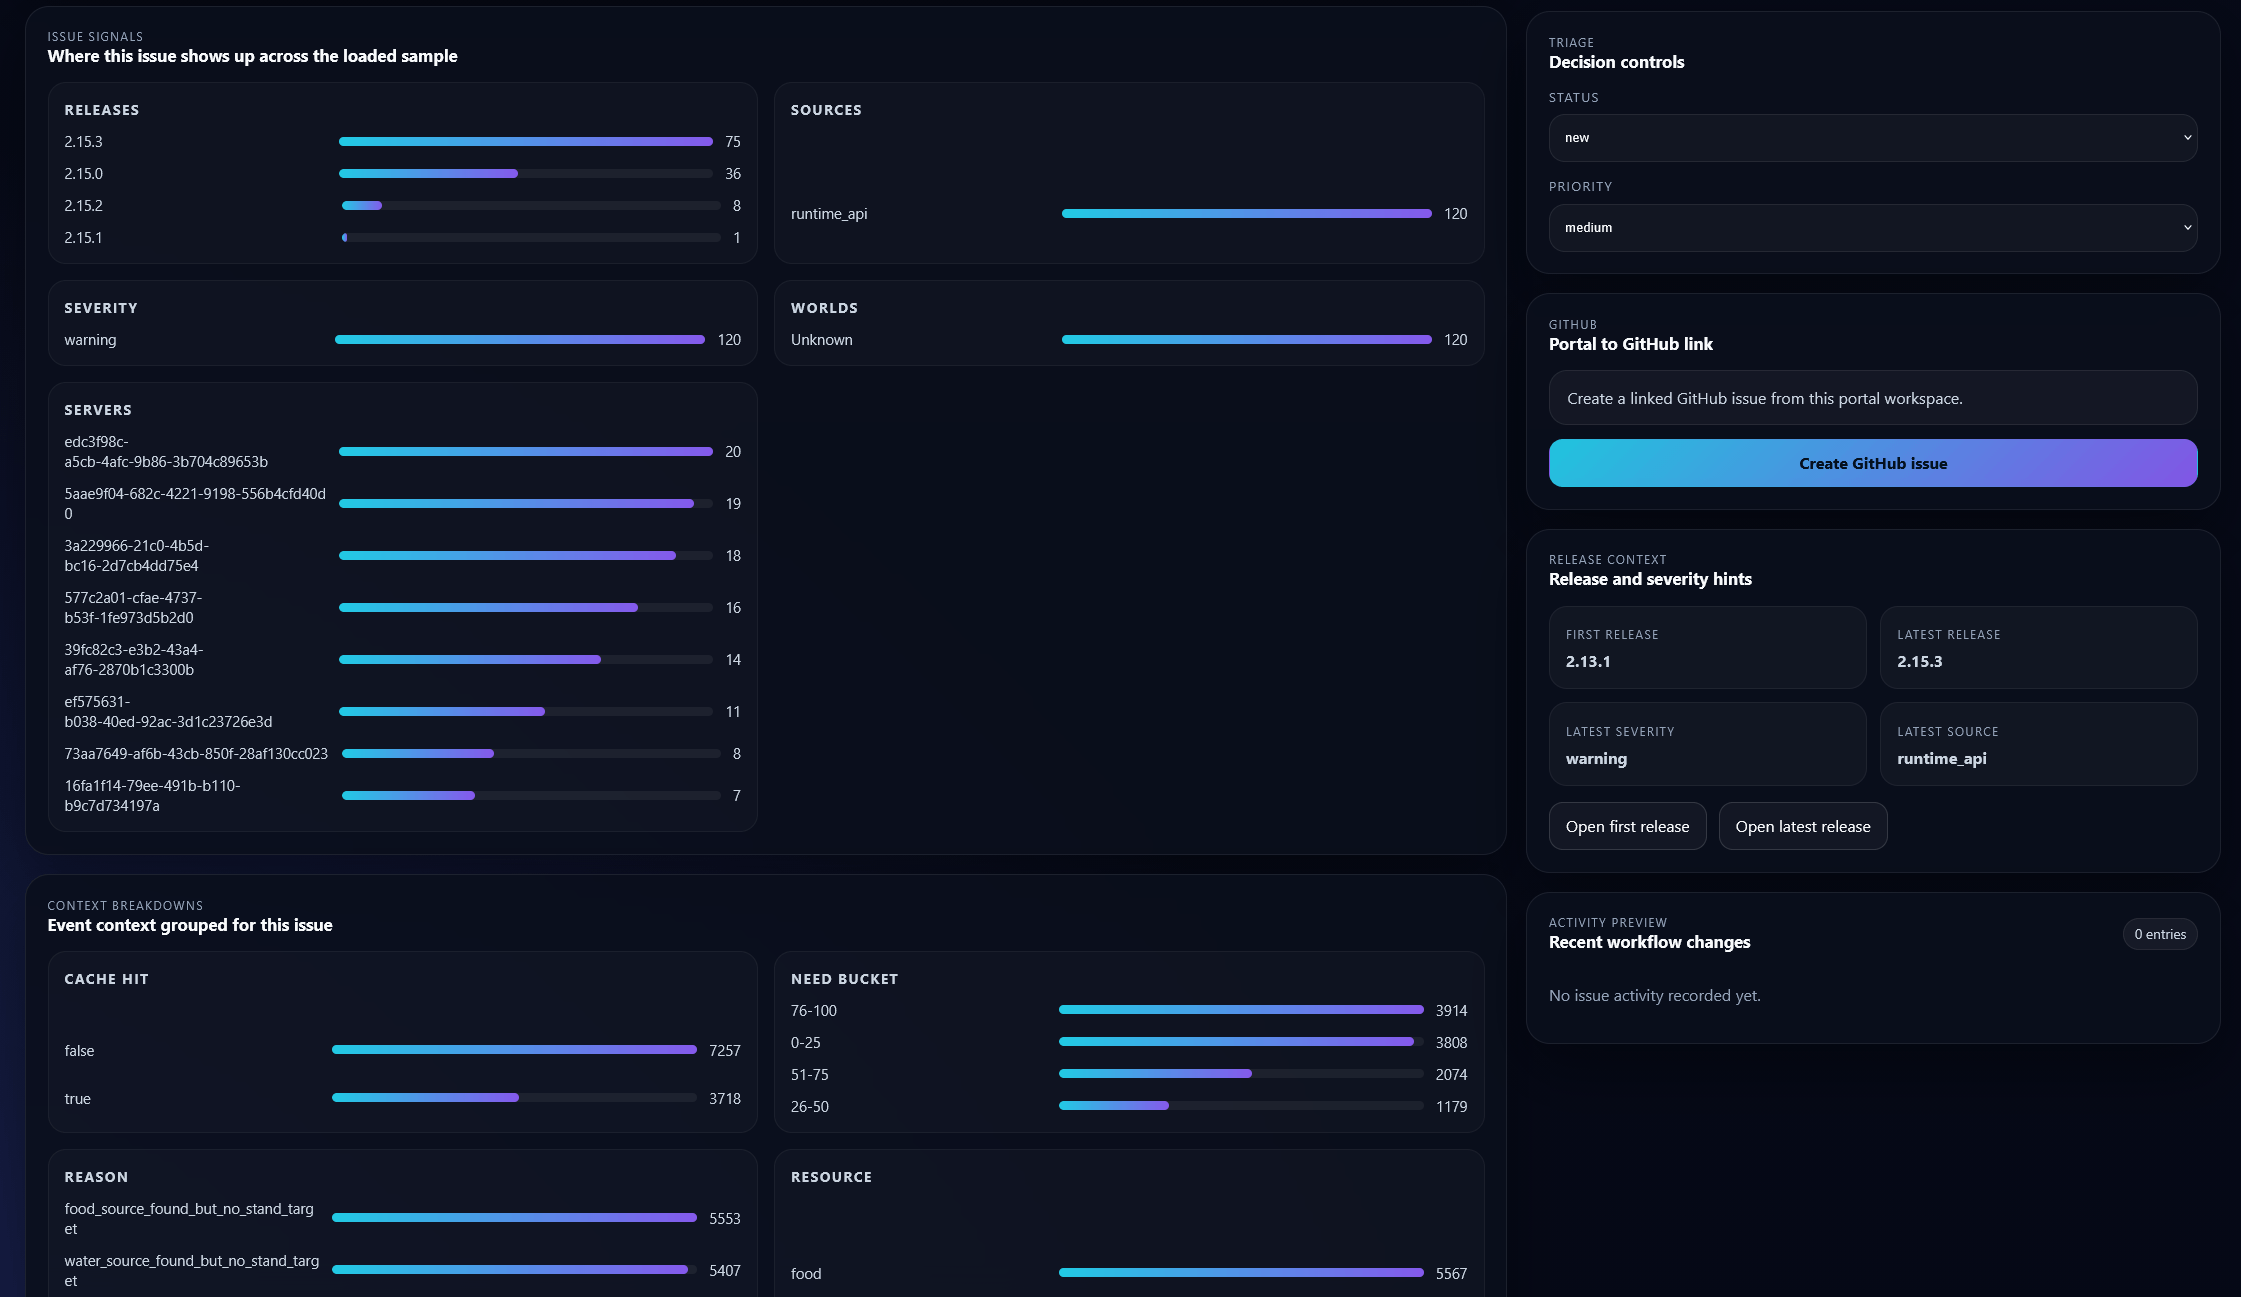Click server ID starting '16fa1f14-79ee'
The image size is (2241, 1297).
(x=152, y=796)
